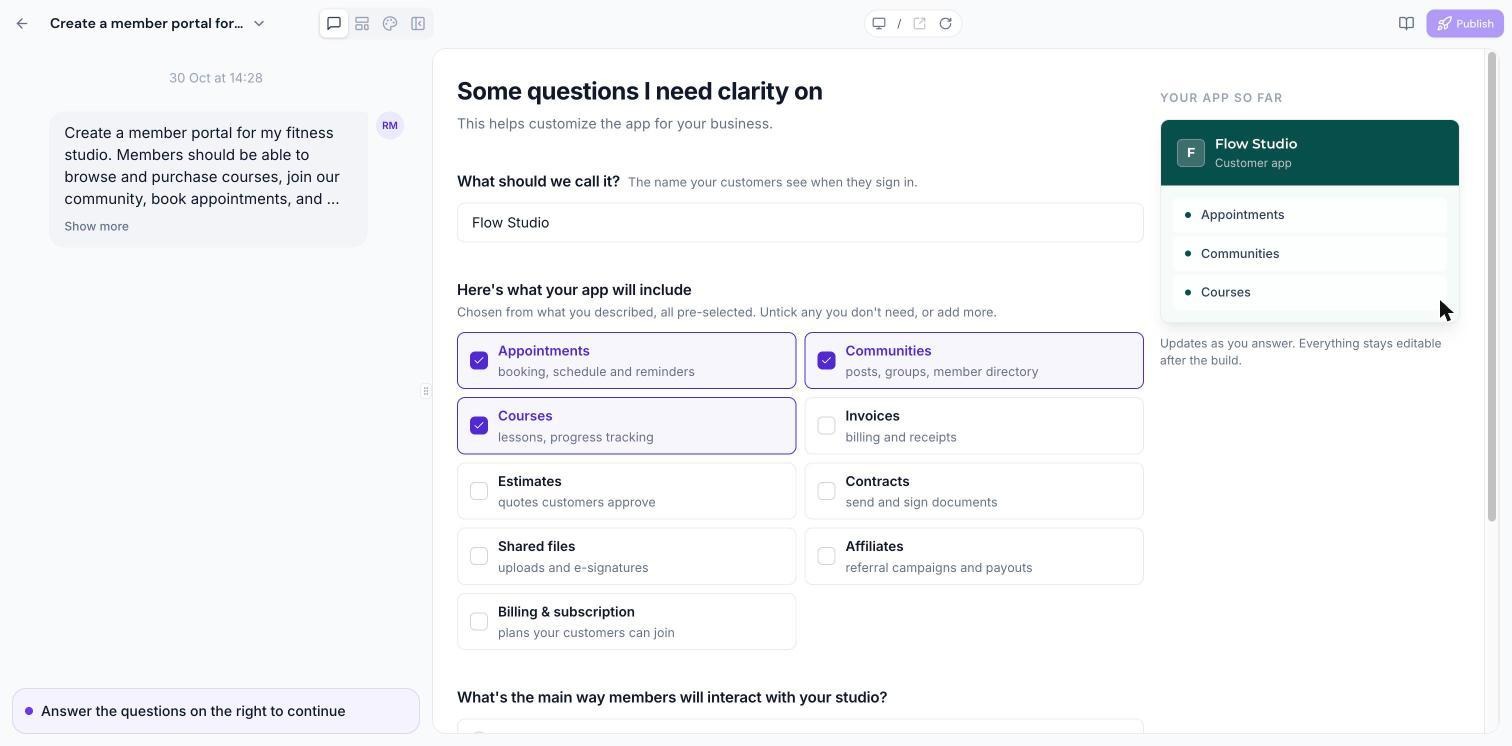Image resolution: width=1512 pixels, height=746 pixels.
Task: Open the theme palette icon
Action: coord(390,23)
